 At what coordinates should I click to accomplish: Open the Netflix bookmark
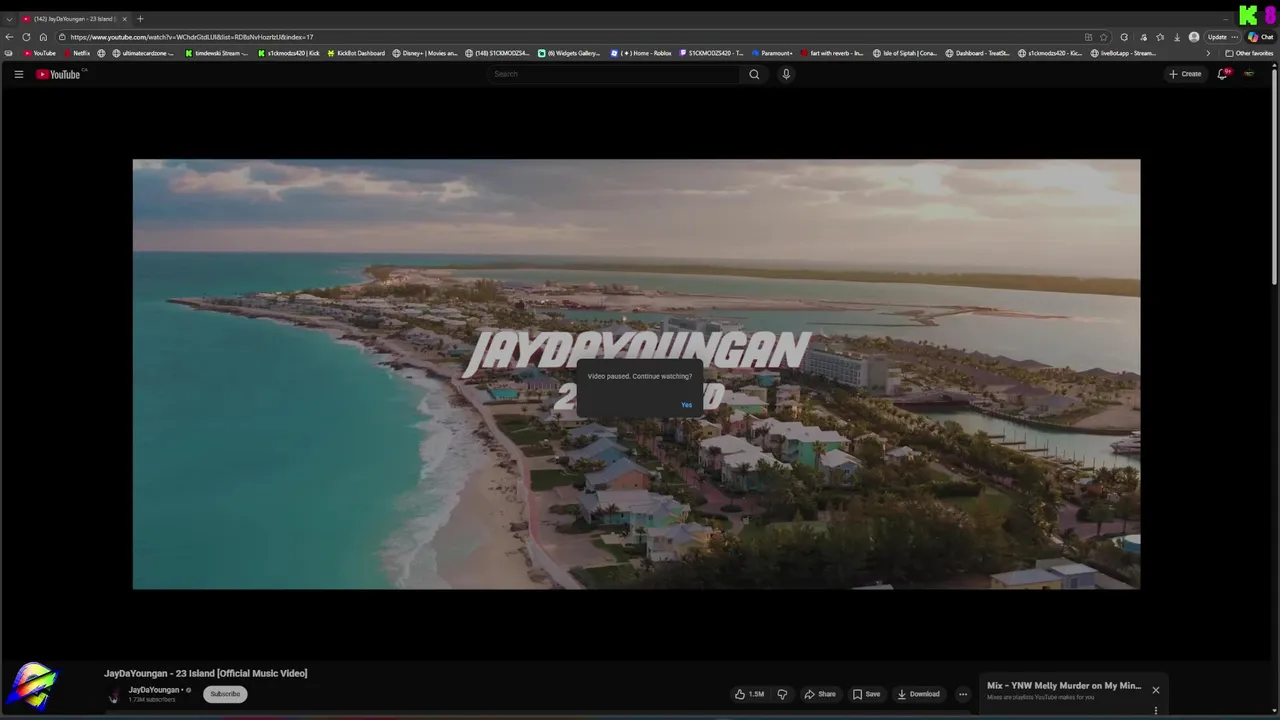tap(77, 53)
